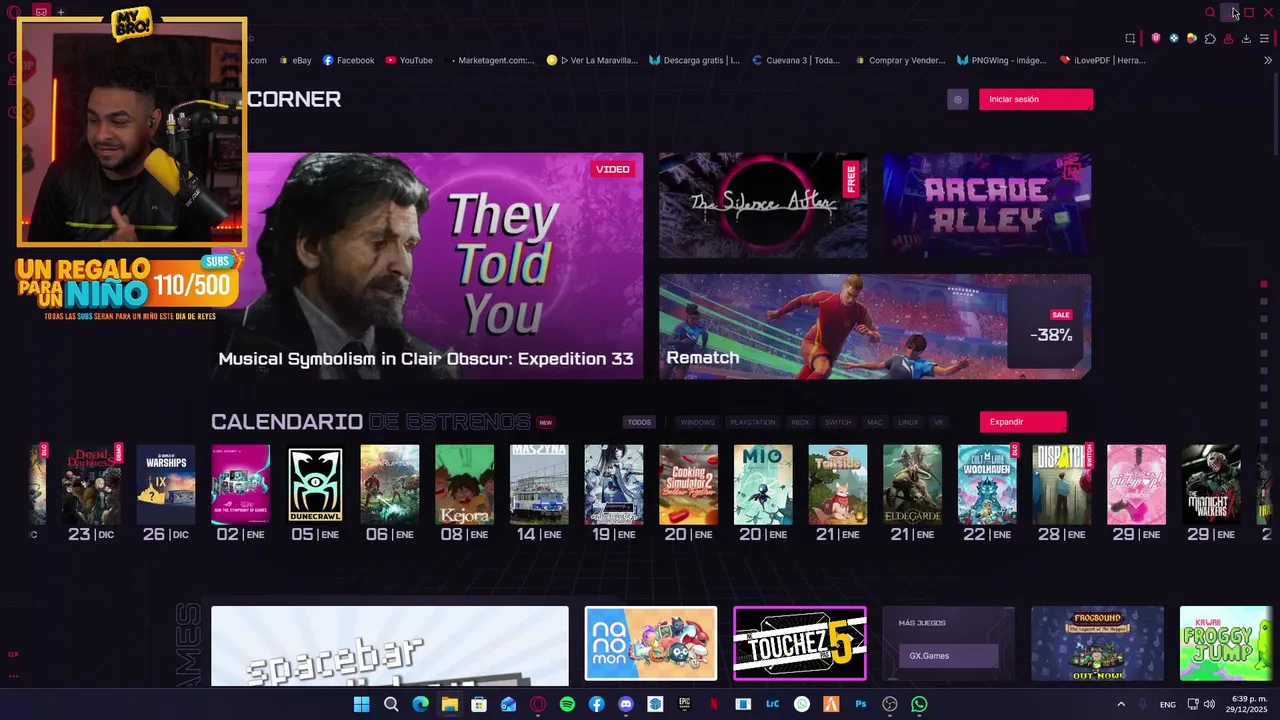The image size is (1280, 720).
Task: Open the snapshot capture tool icon
Action: [1130, 38]
